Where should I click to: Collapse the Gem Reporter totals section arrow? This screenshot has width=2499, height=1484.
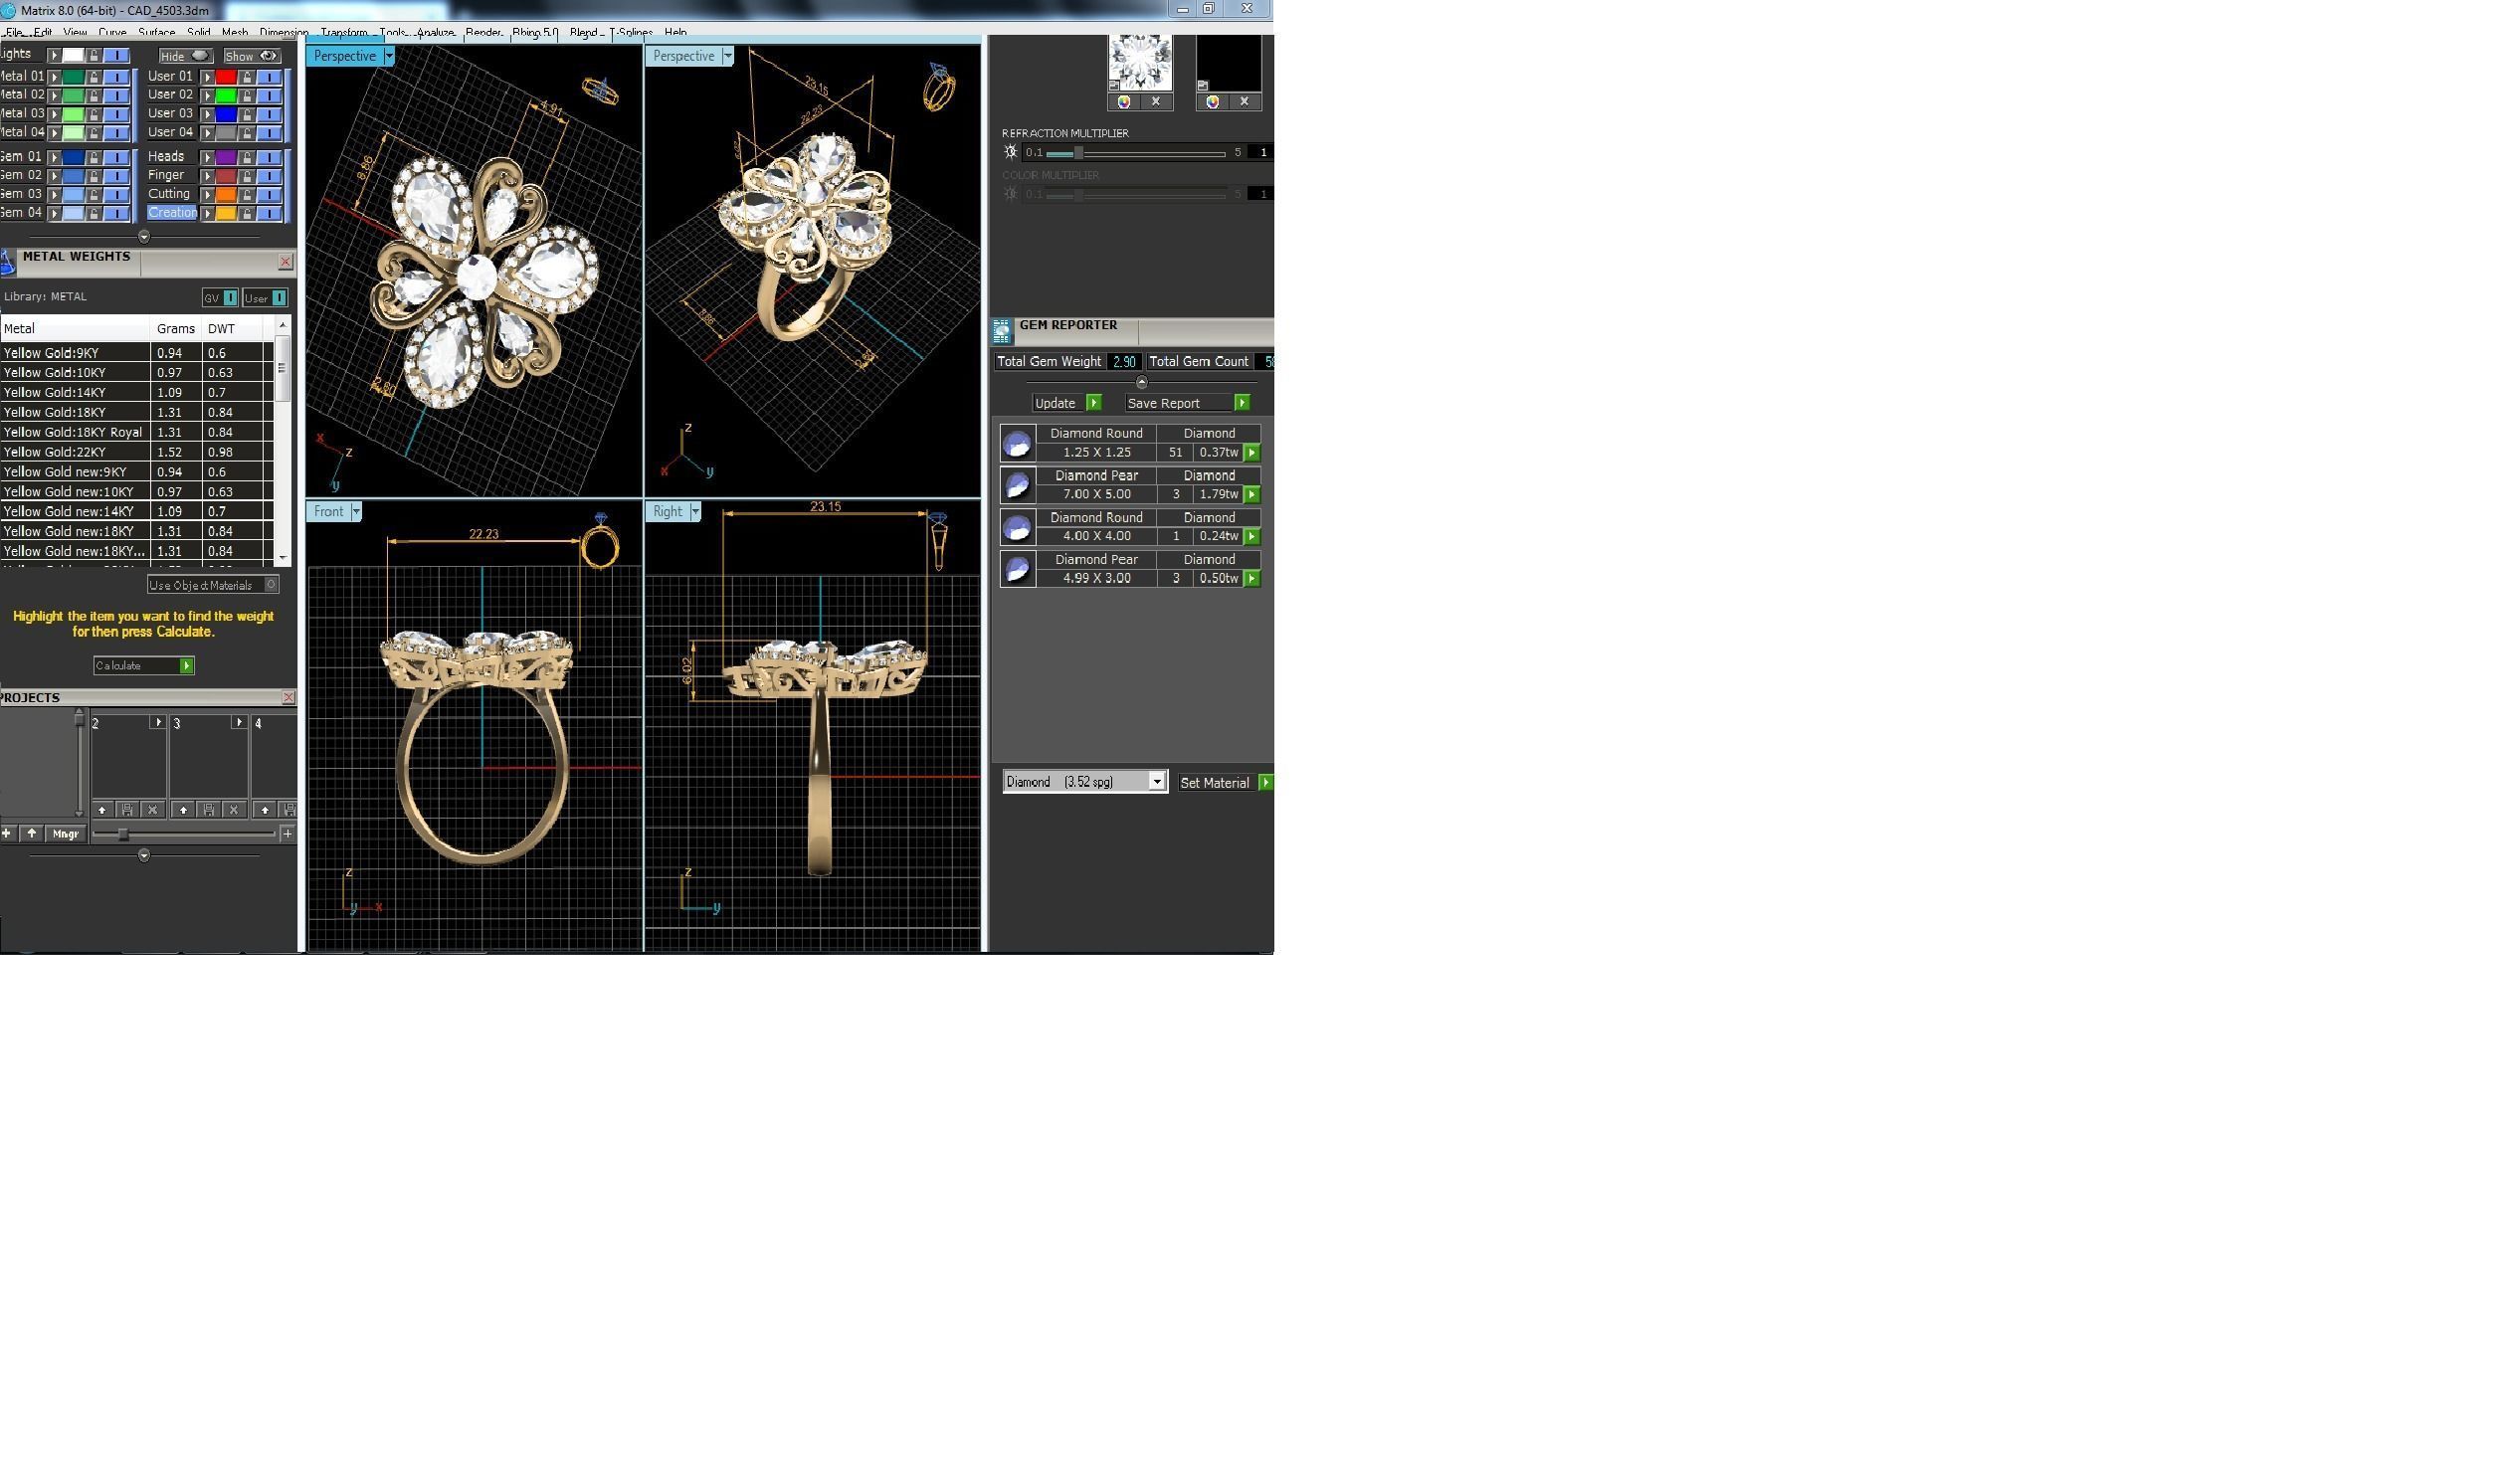tap(1141, 382)
